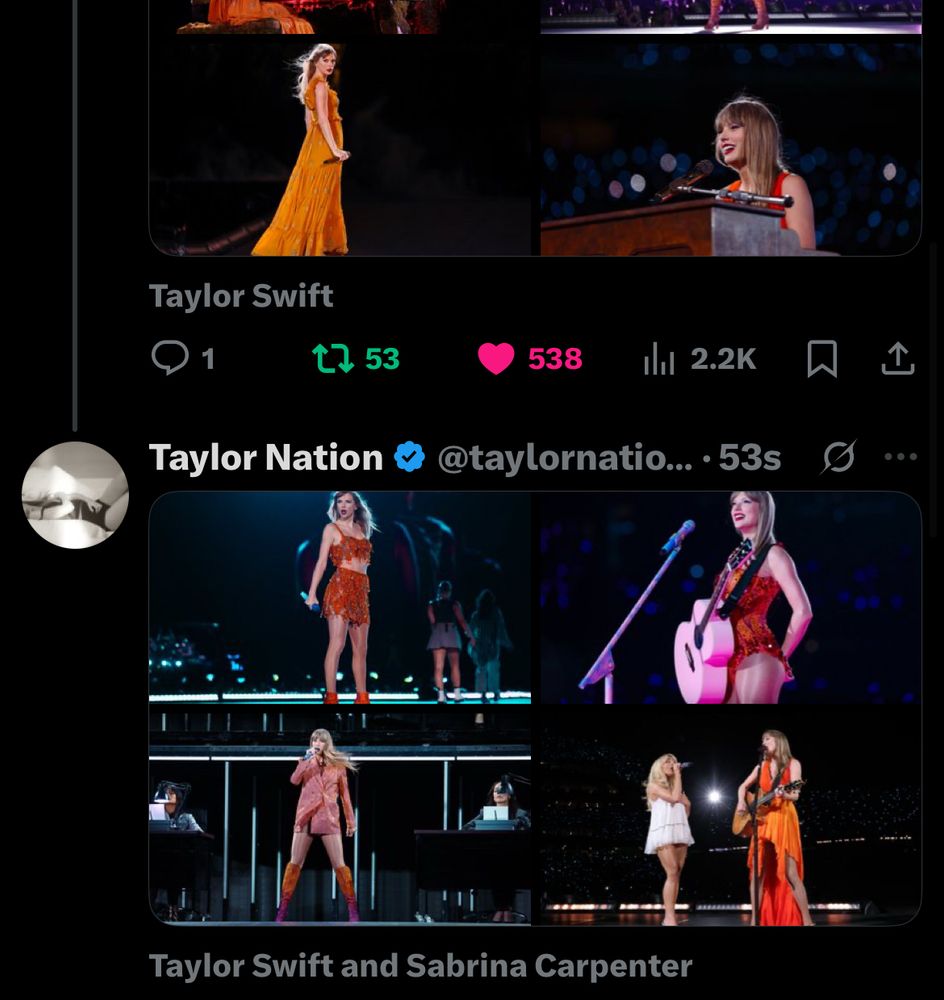944x1000 pixels.
Task: Bookmark the Taylor Swift photo post
Action: (821, 358)
